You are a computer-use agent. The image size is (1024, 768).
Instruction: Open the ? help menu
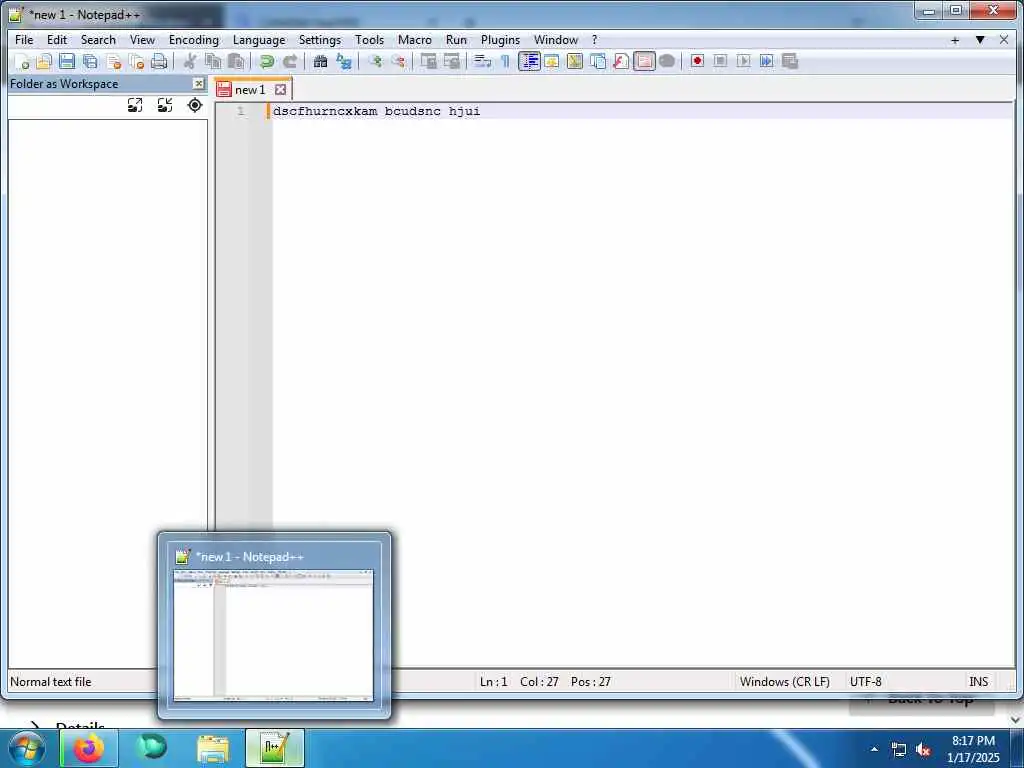pos(594,40)
